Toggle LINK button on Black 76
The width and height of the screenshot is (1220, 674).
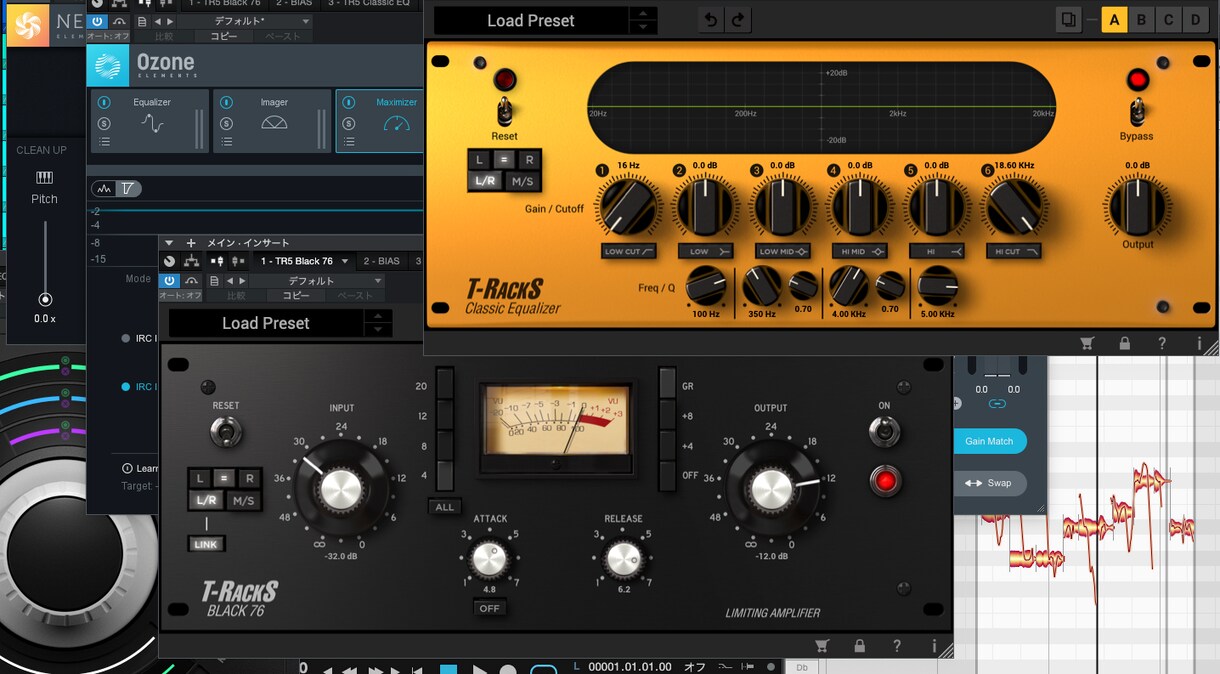click(206, 544)
